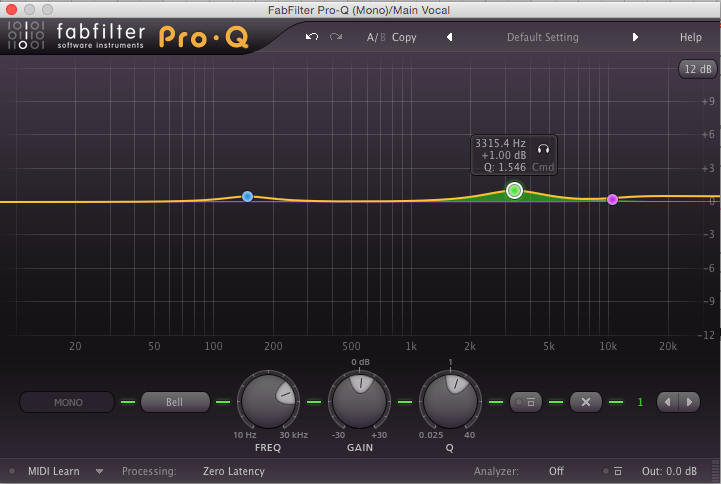Click the GAIN knob
721x484 pixels.
coord(360,401)
